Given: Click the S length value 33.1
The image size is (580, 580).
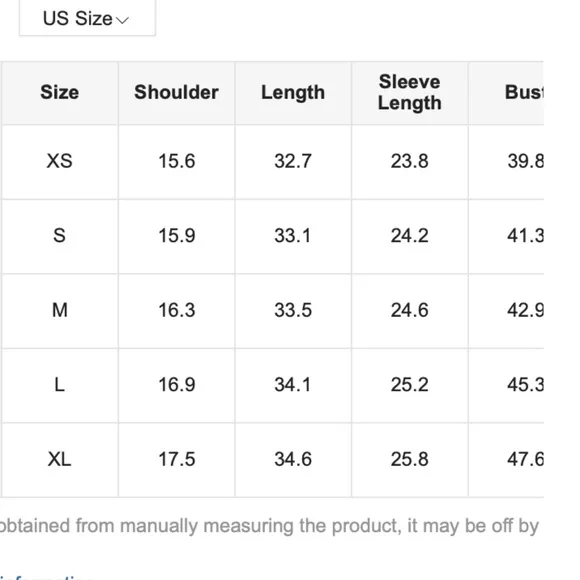Looking at the screenshot, I should tap(293, 236).
